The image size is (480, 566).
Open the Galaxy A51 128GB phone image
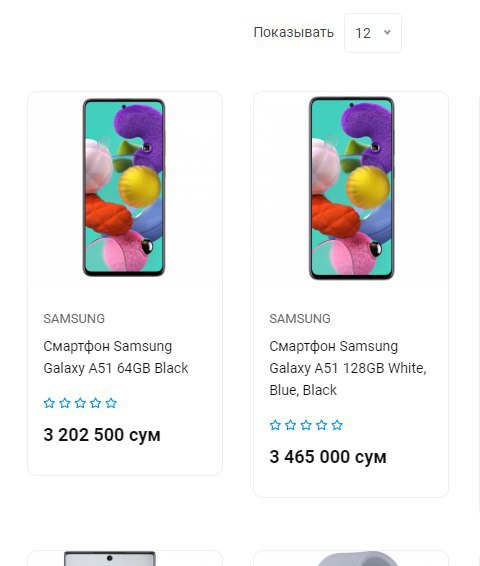(352, 188)
